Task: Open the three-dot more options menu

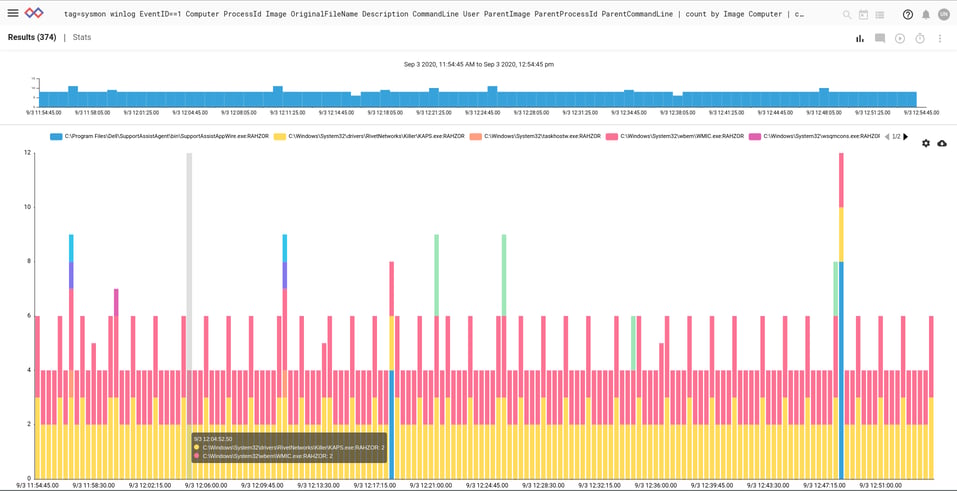Action: click(940, 38)
